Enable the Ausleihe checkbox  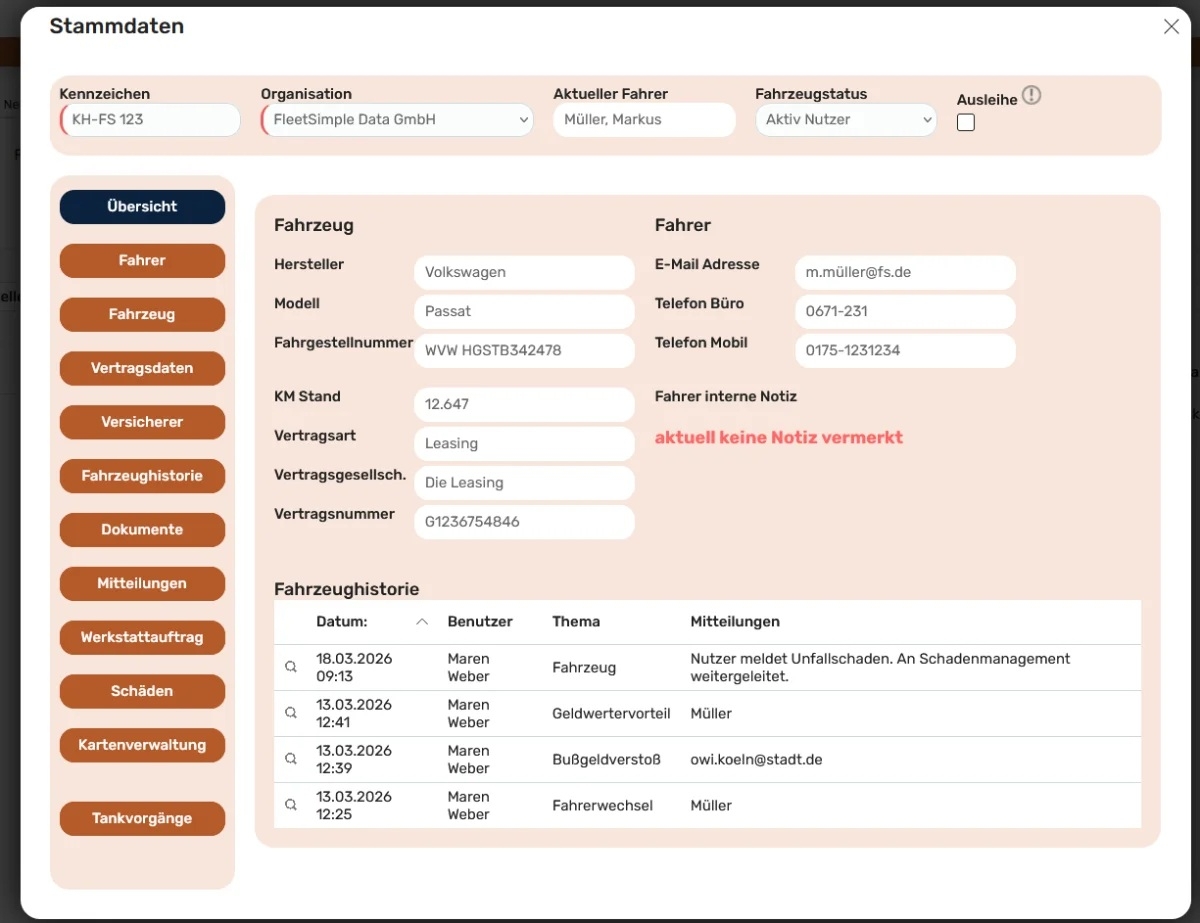click(x=966, y=123)
